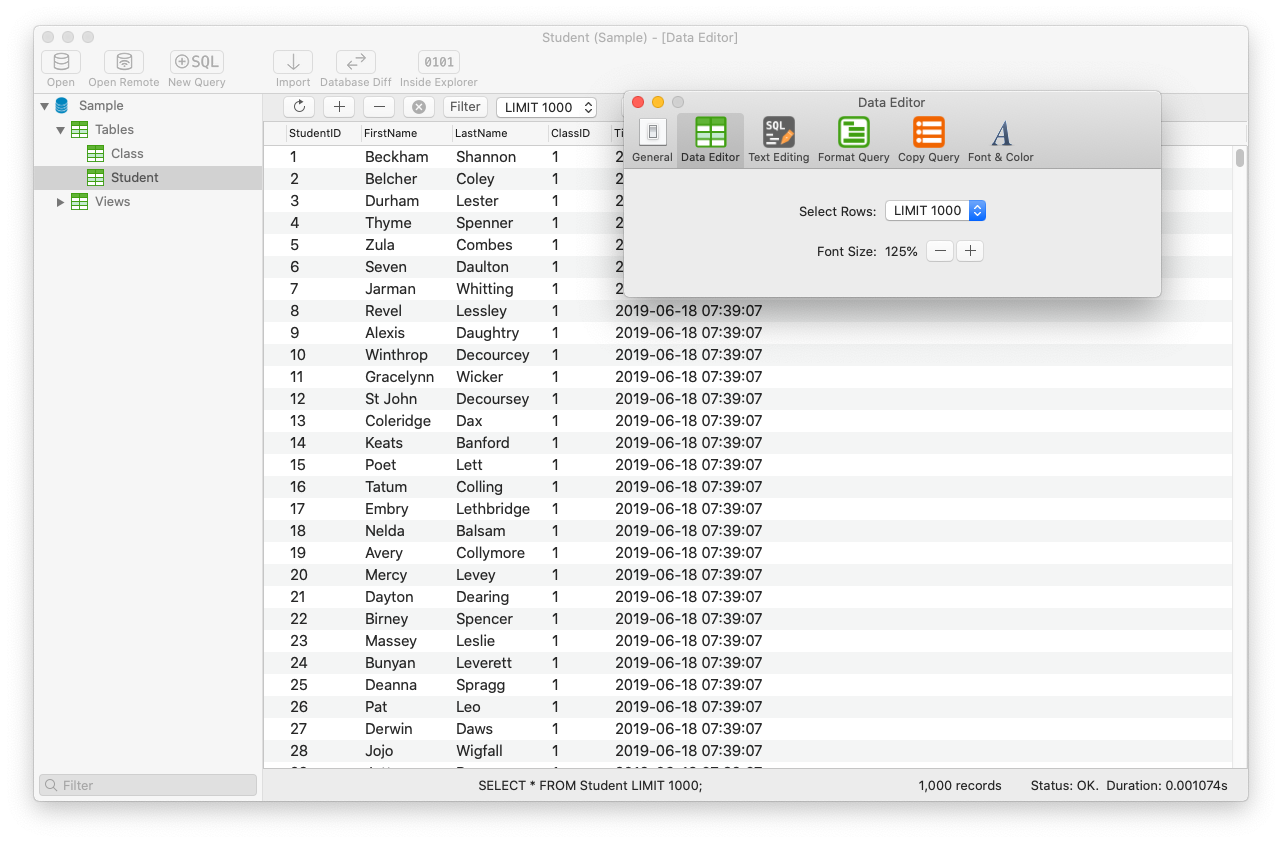Open the Format Query settings
Viewport: 1282px width, 843px height.
(x=853, y=138)
